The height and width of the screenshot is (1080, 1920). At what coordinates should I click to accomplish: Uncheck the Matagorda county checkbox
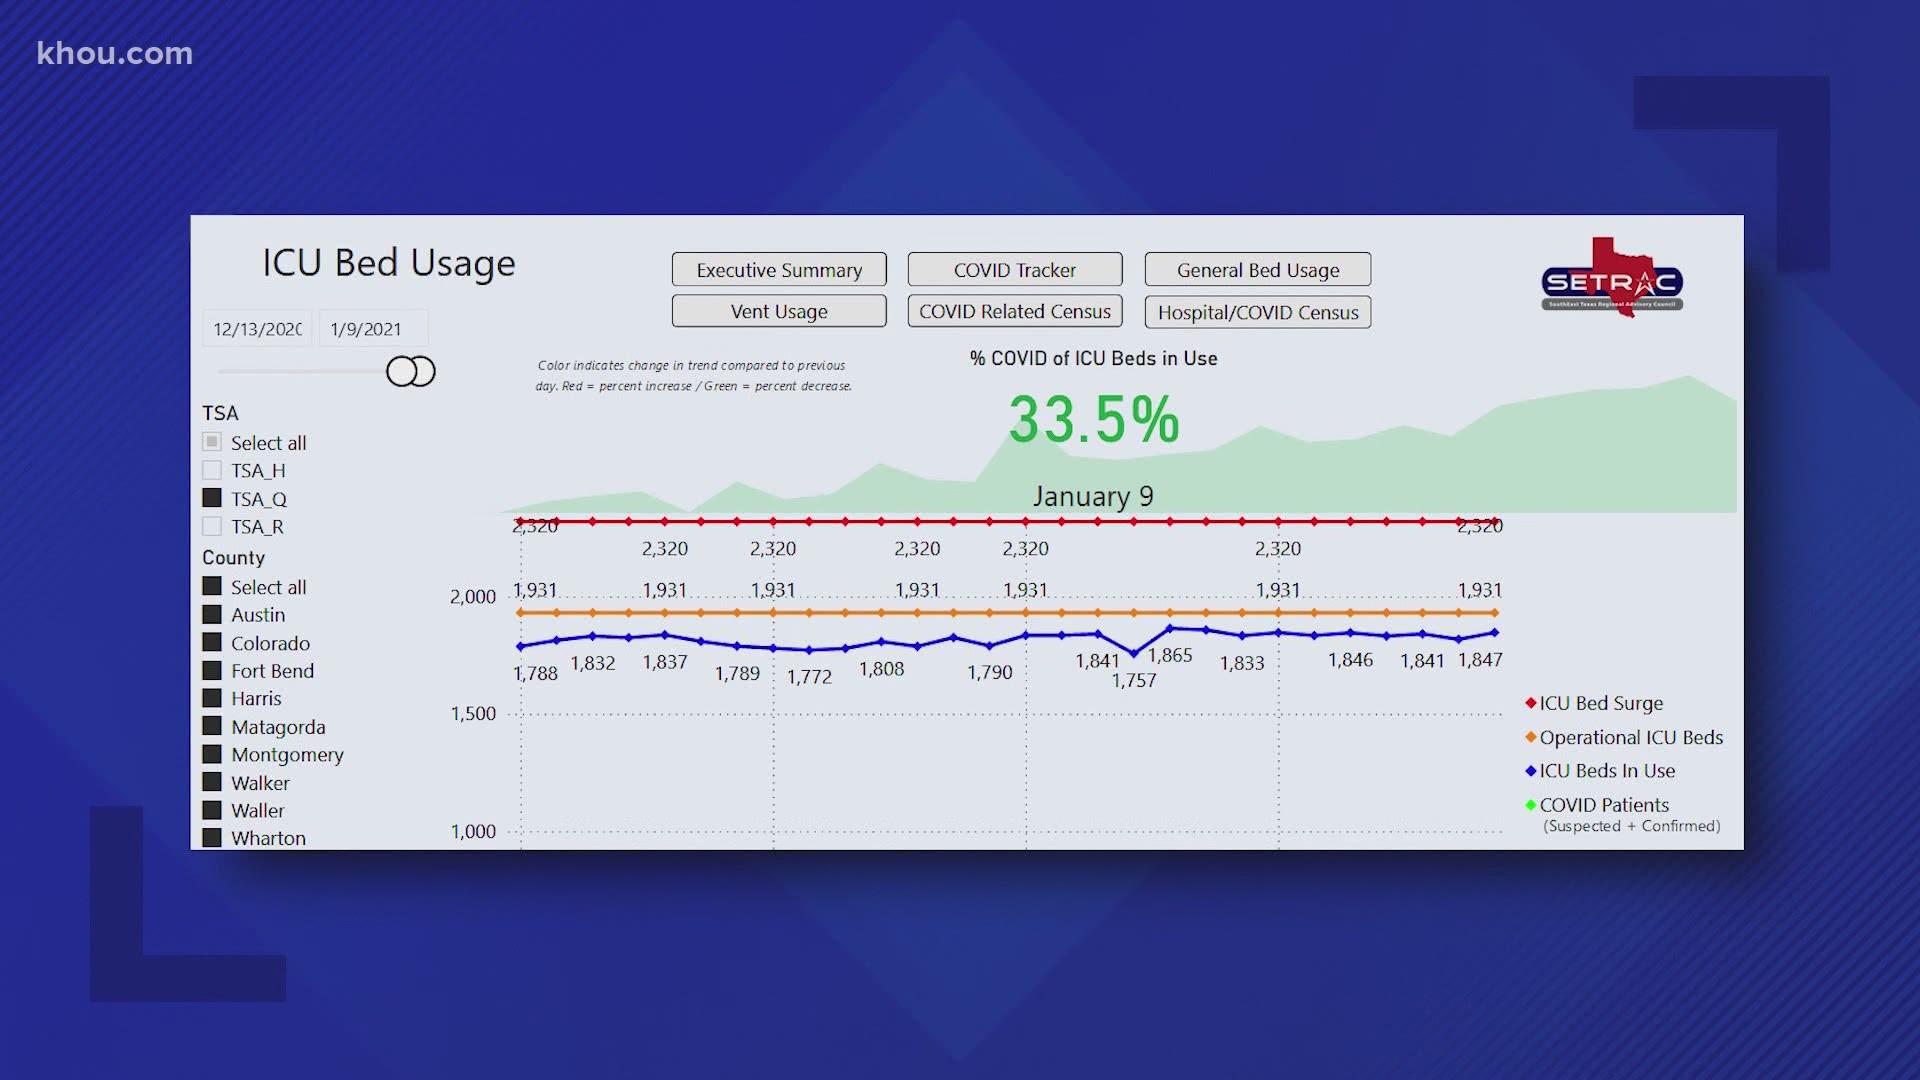click(212, 726)
